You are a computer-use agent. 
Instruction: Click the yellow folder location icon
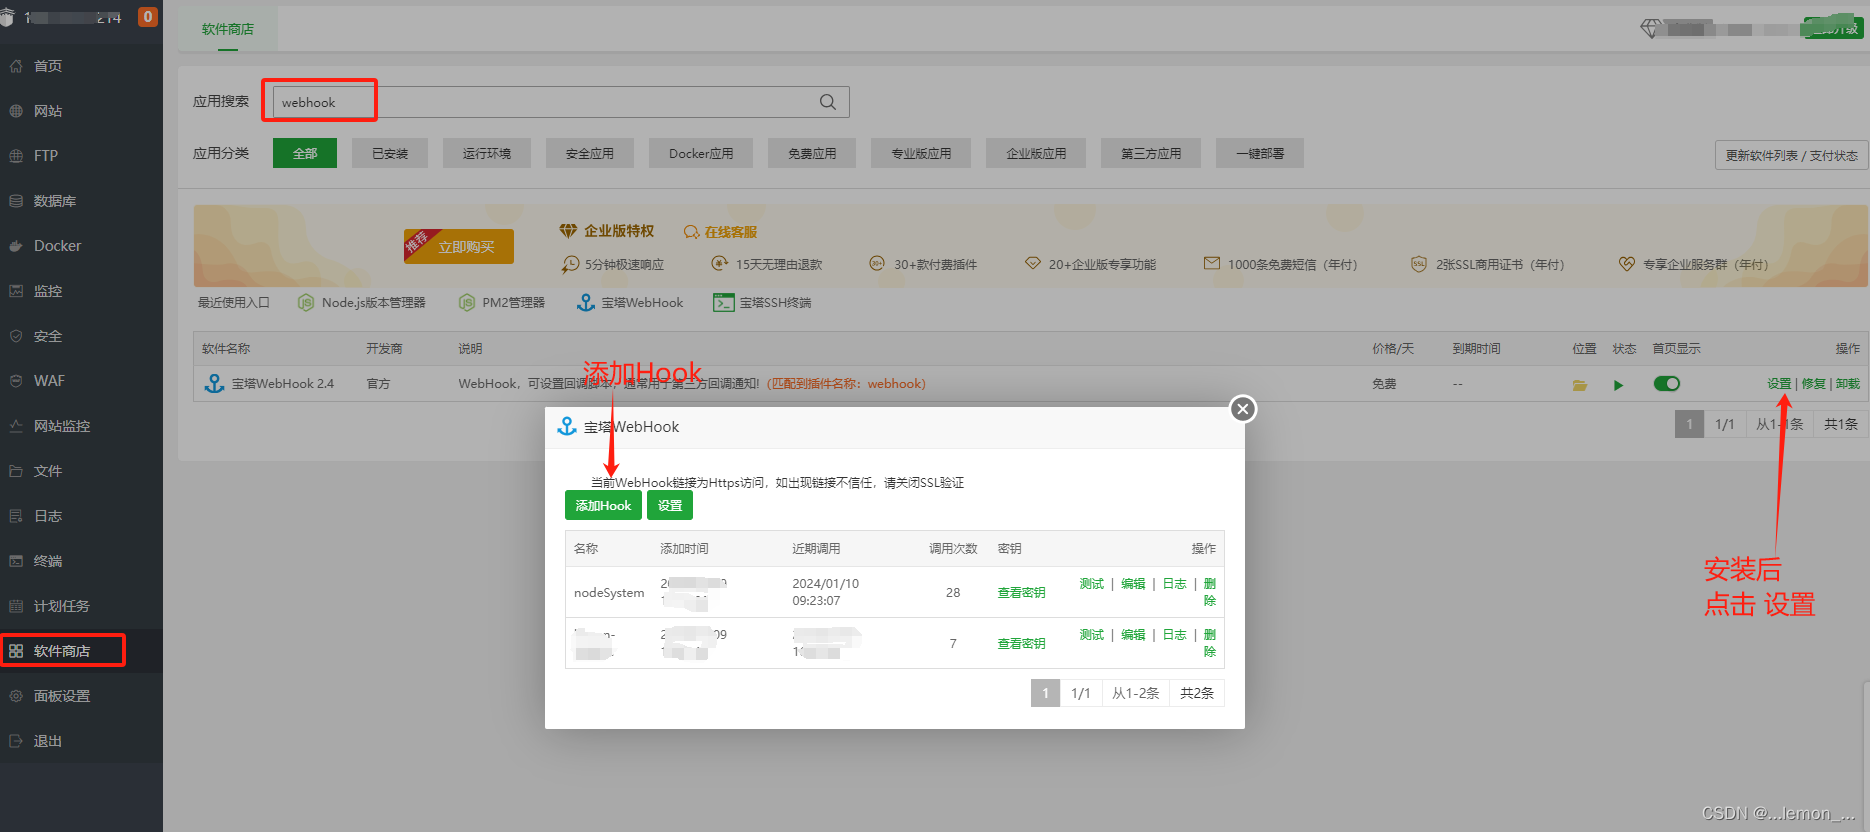point(1580,385)
